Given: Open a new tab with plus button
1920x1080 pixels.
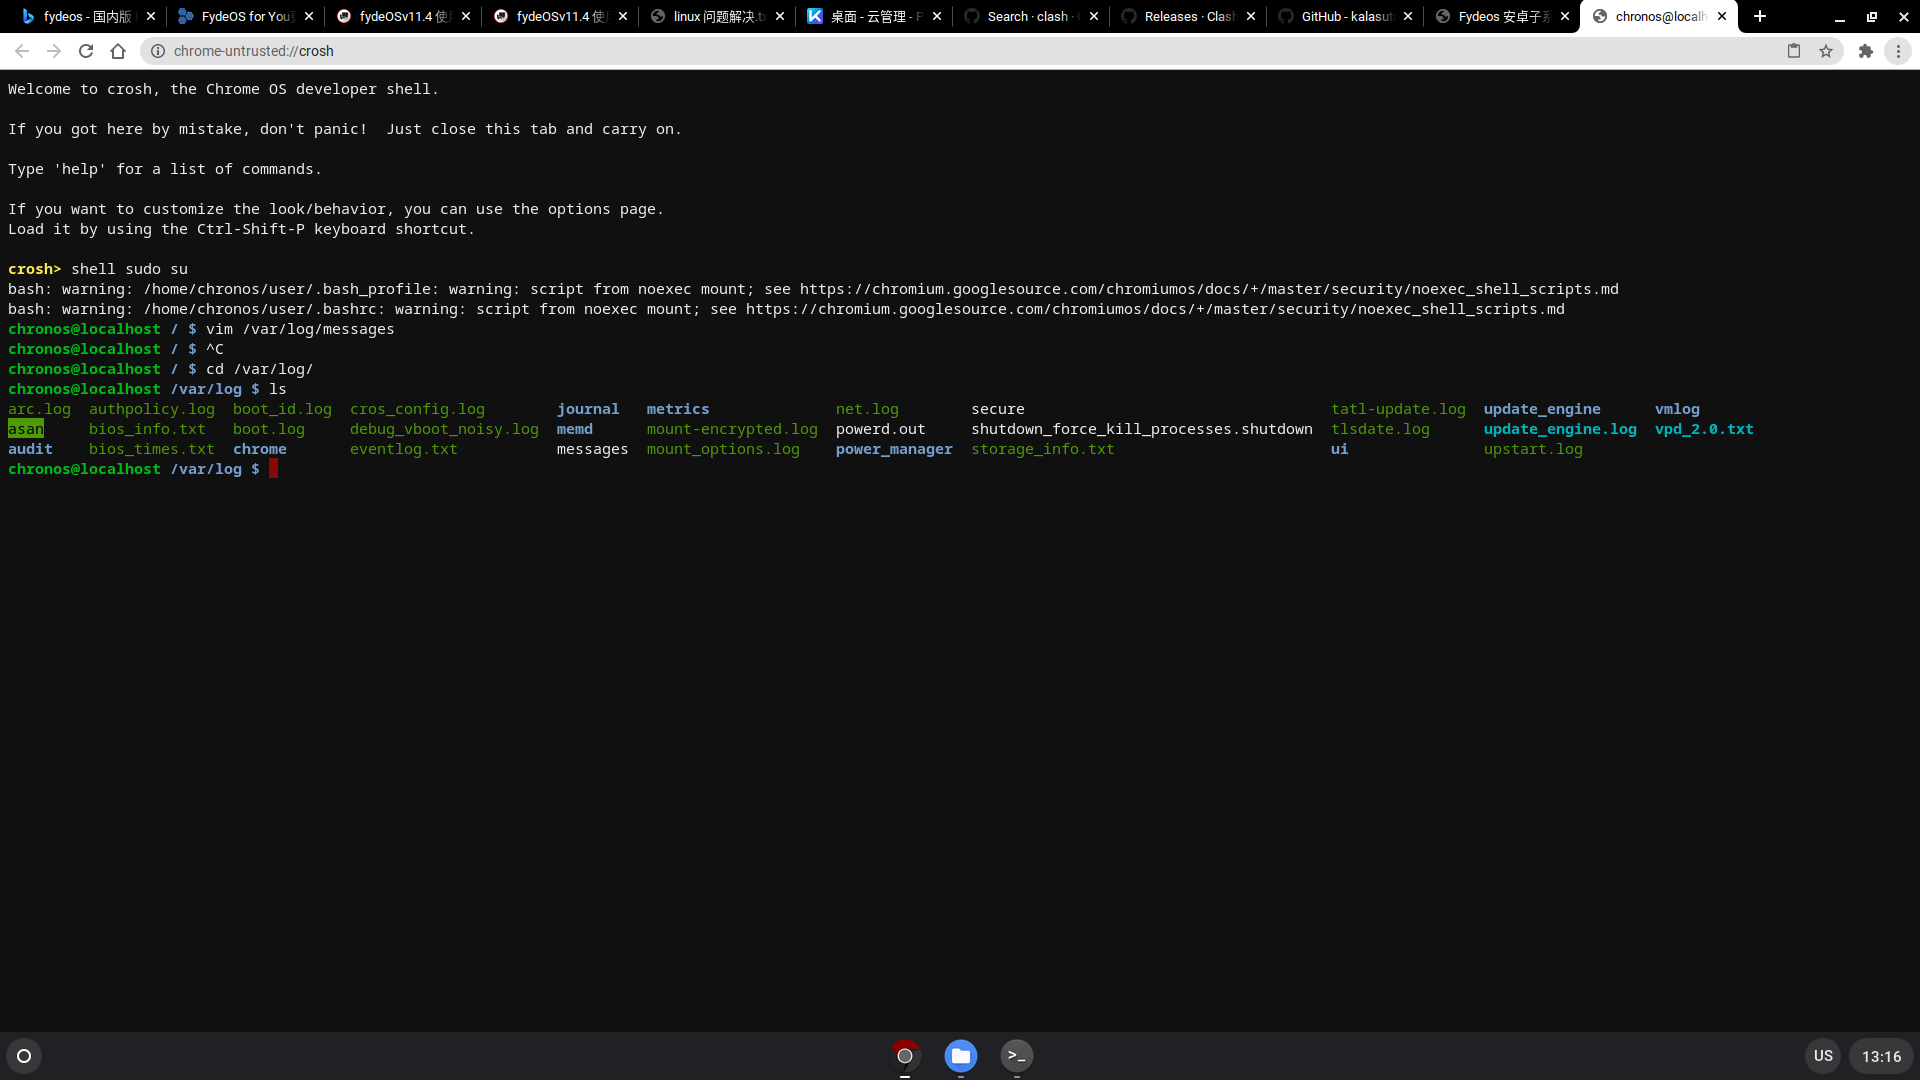Looking at the screenshot, I should [x=1760, y=16].
